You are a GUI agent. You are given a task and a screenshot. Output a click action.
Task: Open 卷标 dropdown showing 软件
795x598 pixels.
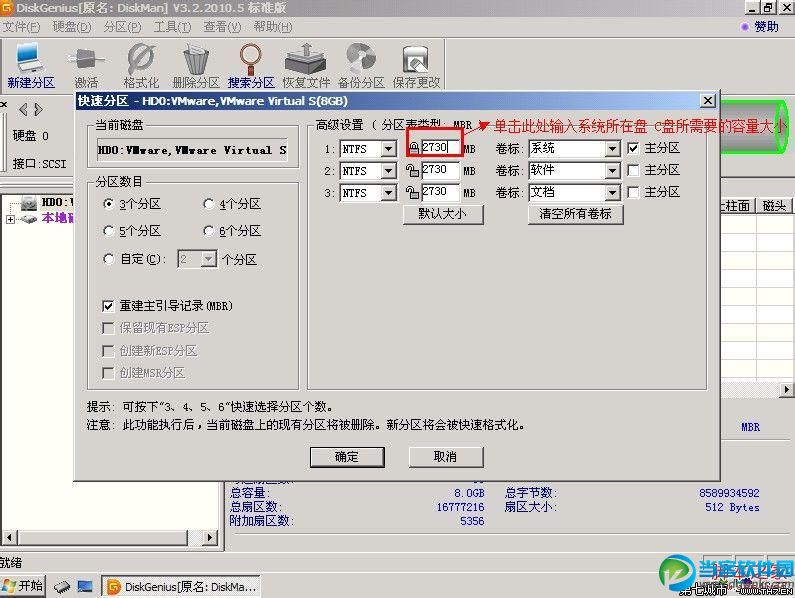coord(612,171)
